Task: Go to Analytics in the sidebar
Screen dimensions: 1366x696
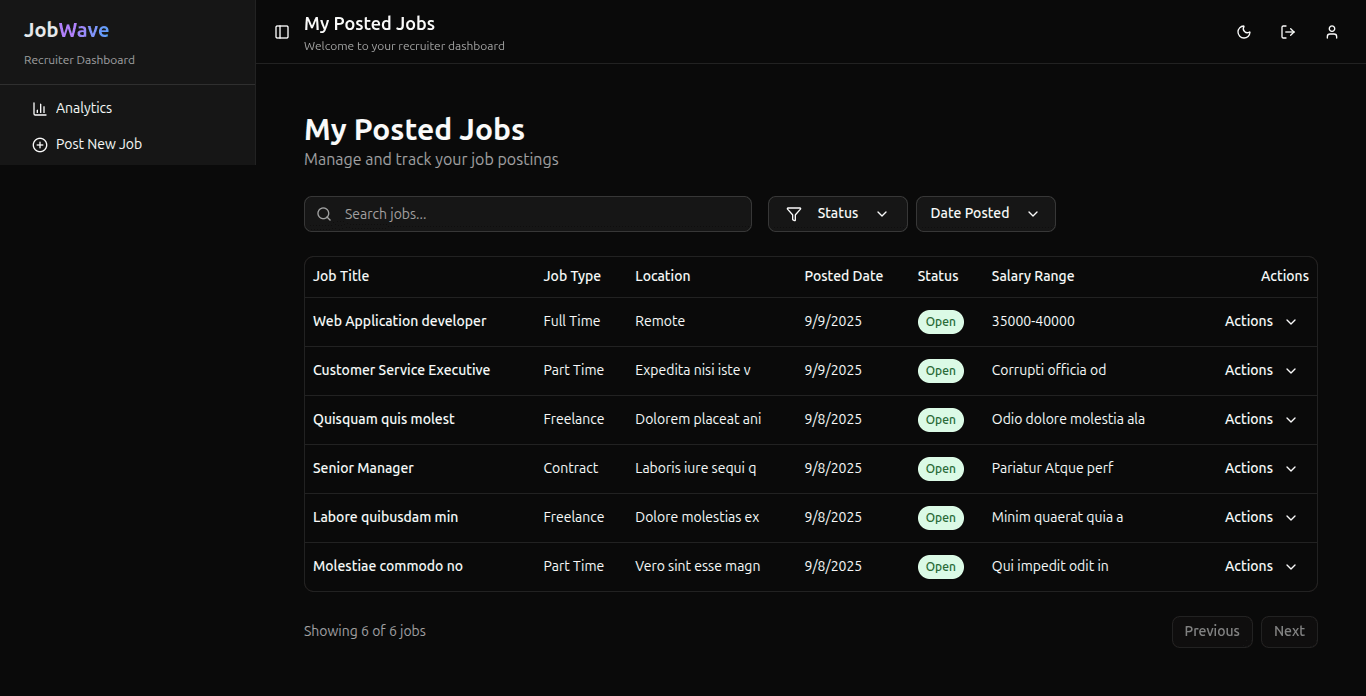Action: pyautogui.click(x=84, y=108)
